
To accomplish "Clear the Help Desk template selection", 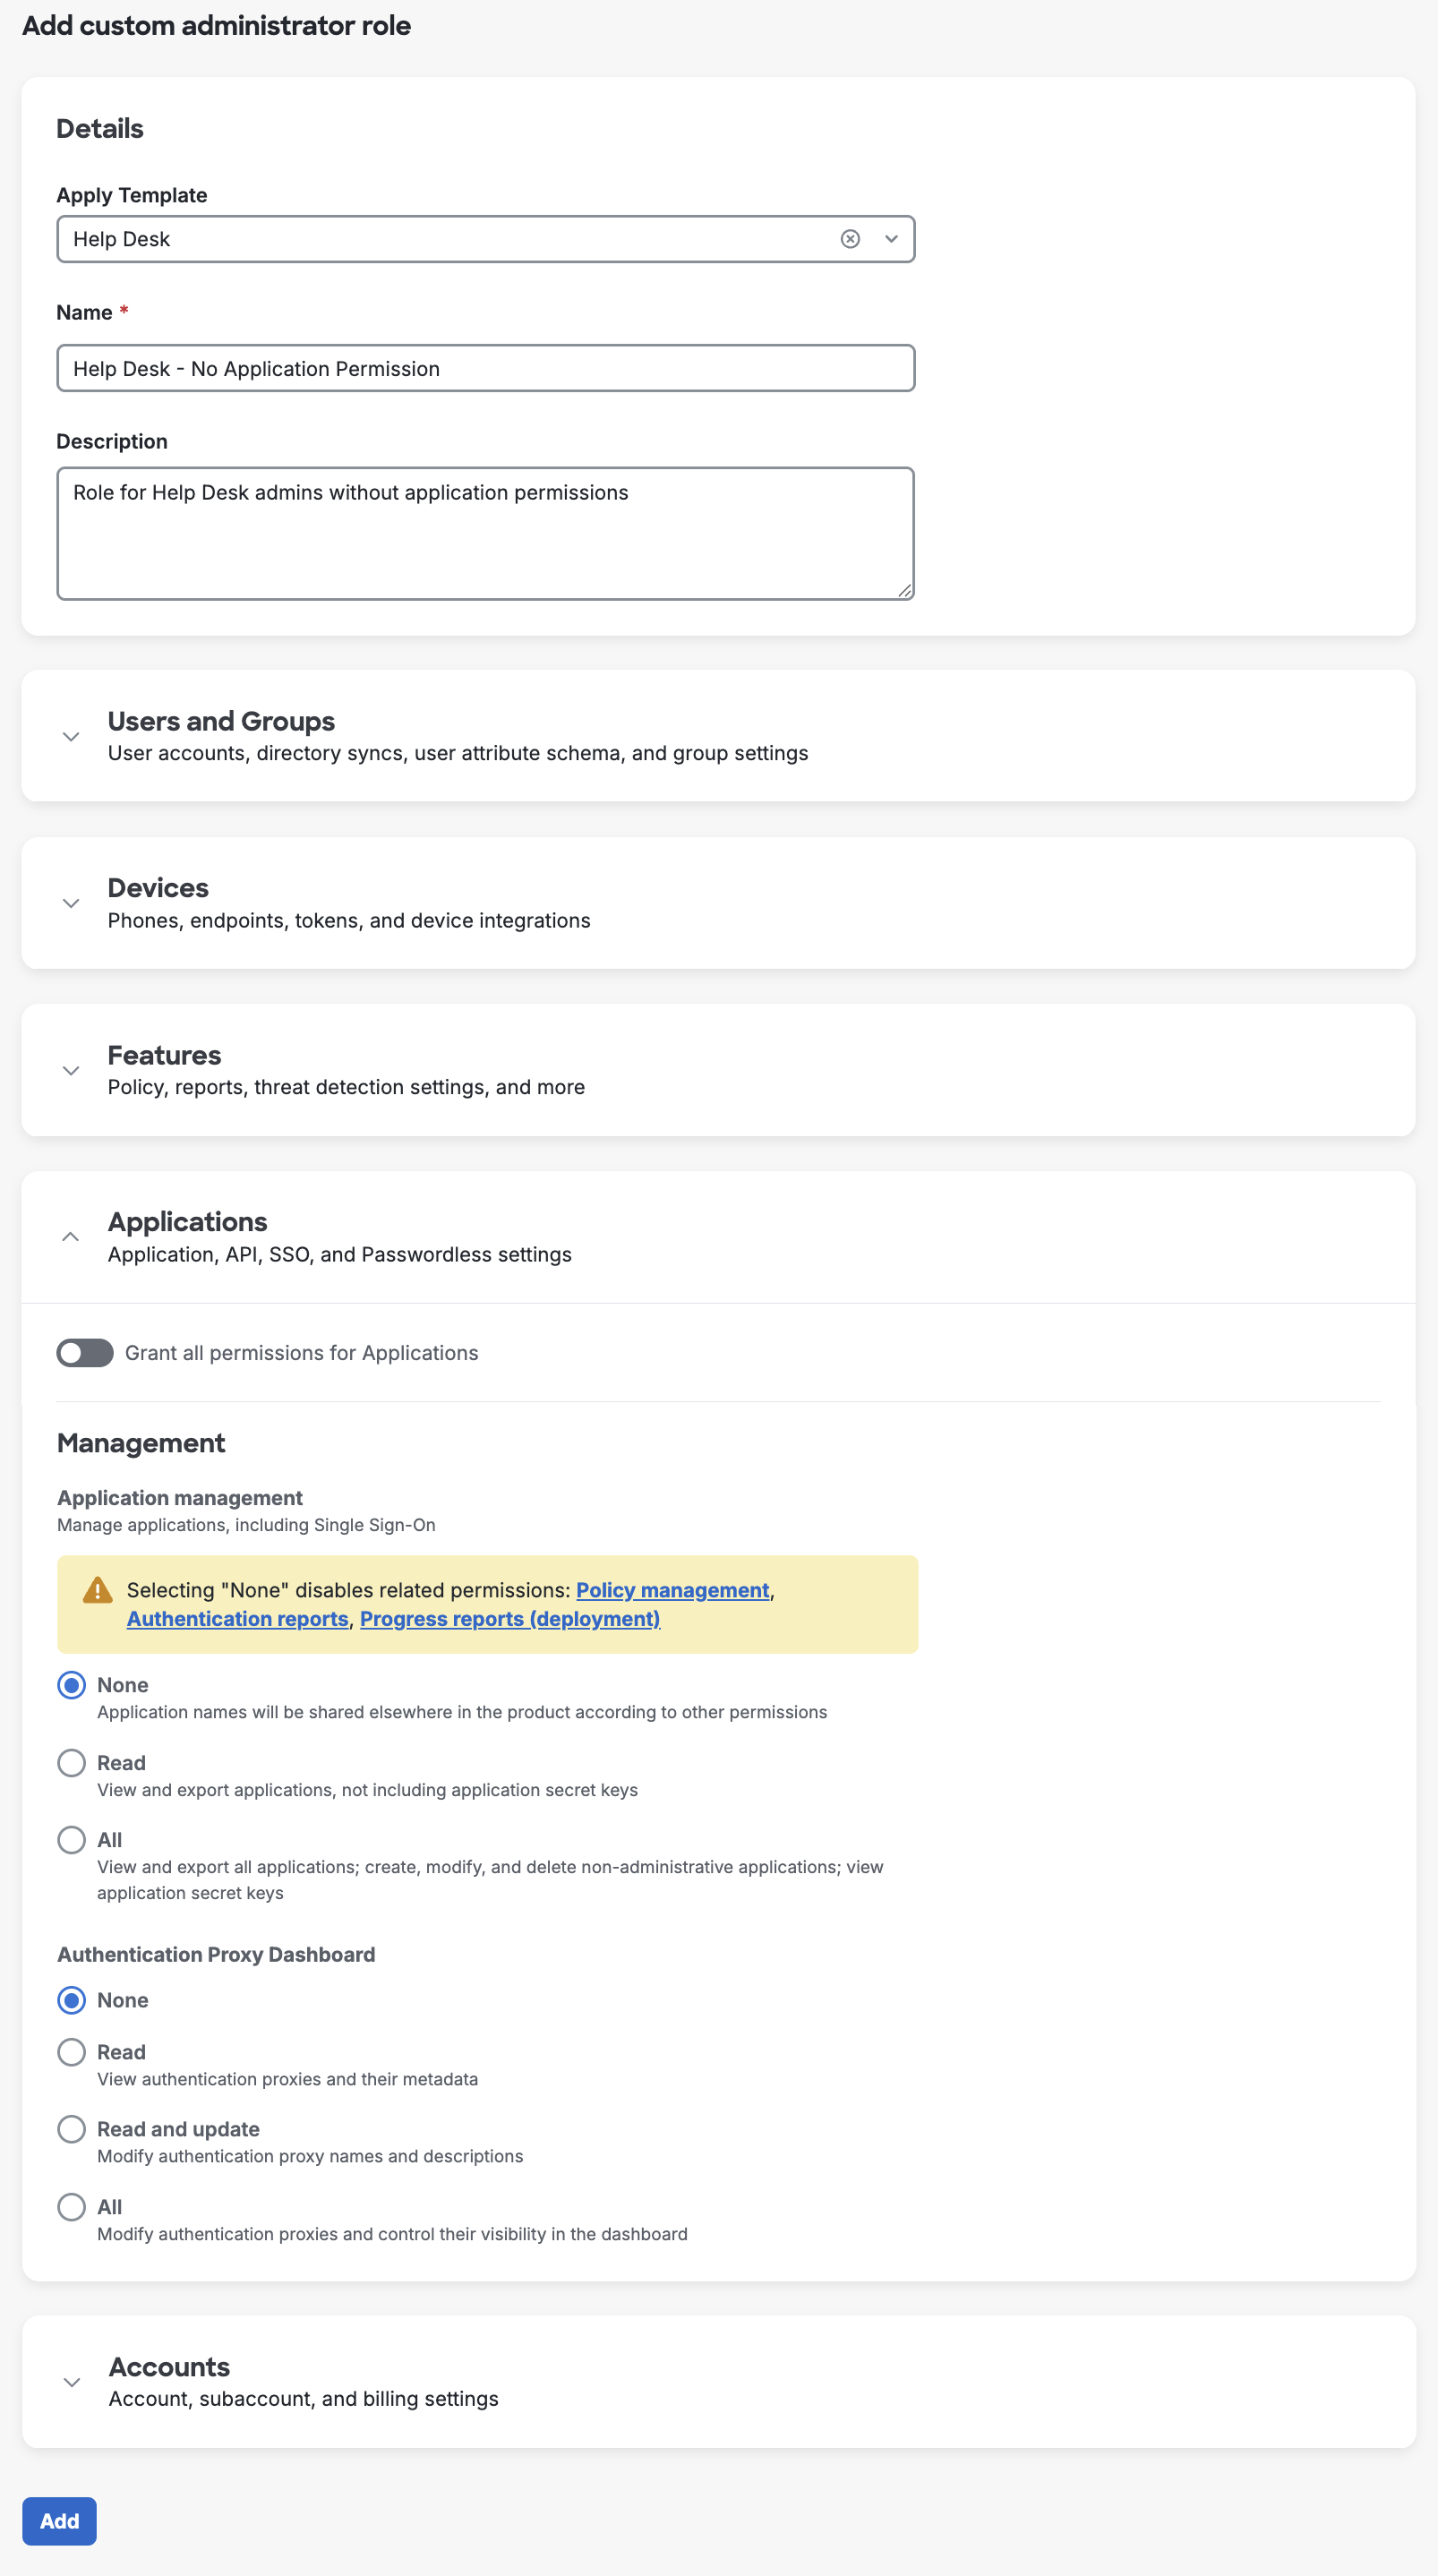I will tap(849, 238).
